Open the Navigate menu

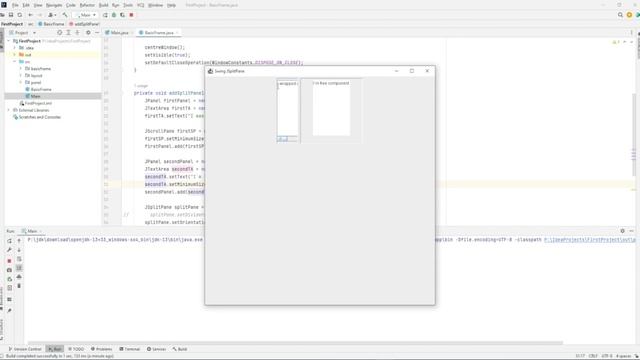(x=54, y=5)
